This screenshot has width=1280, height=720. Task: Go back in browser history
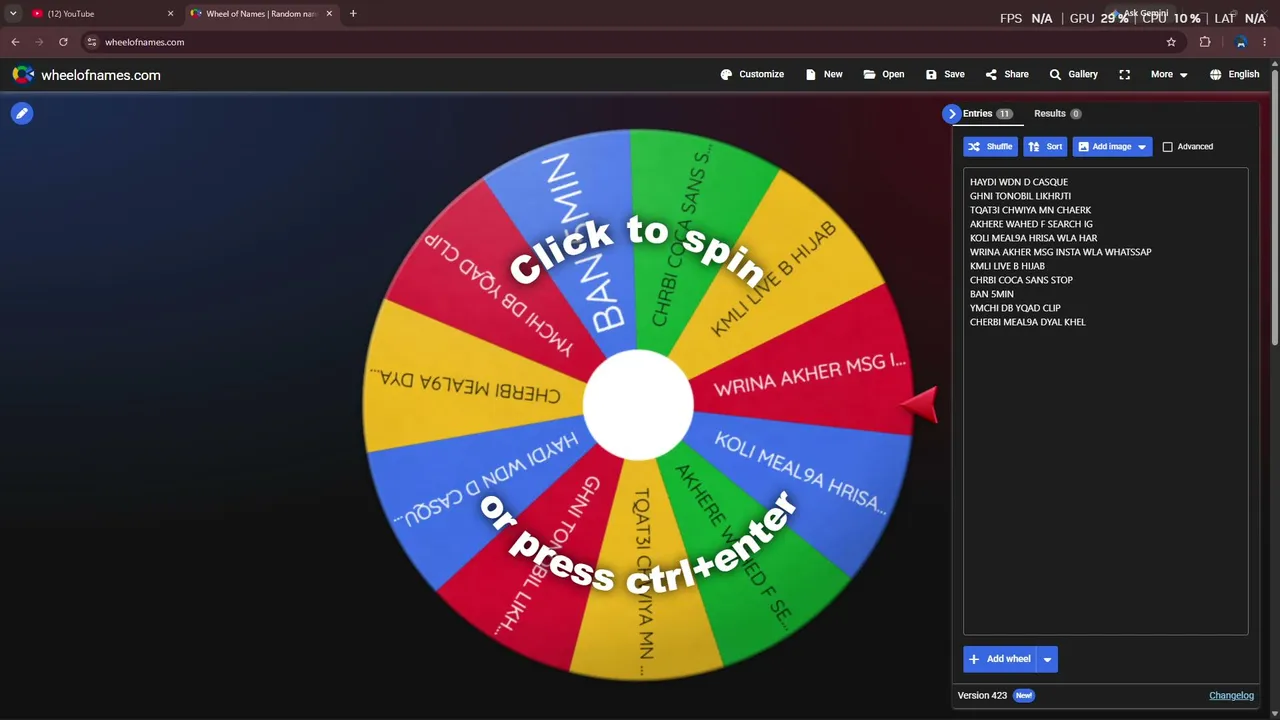click(x=15, y=42)
